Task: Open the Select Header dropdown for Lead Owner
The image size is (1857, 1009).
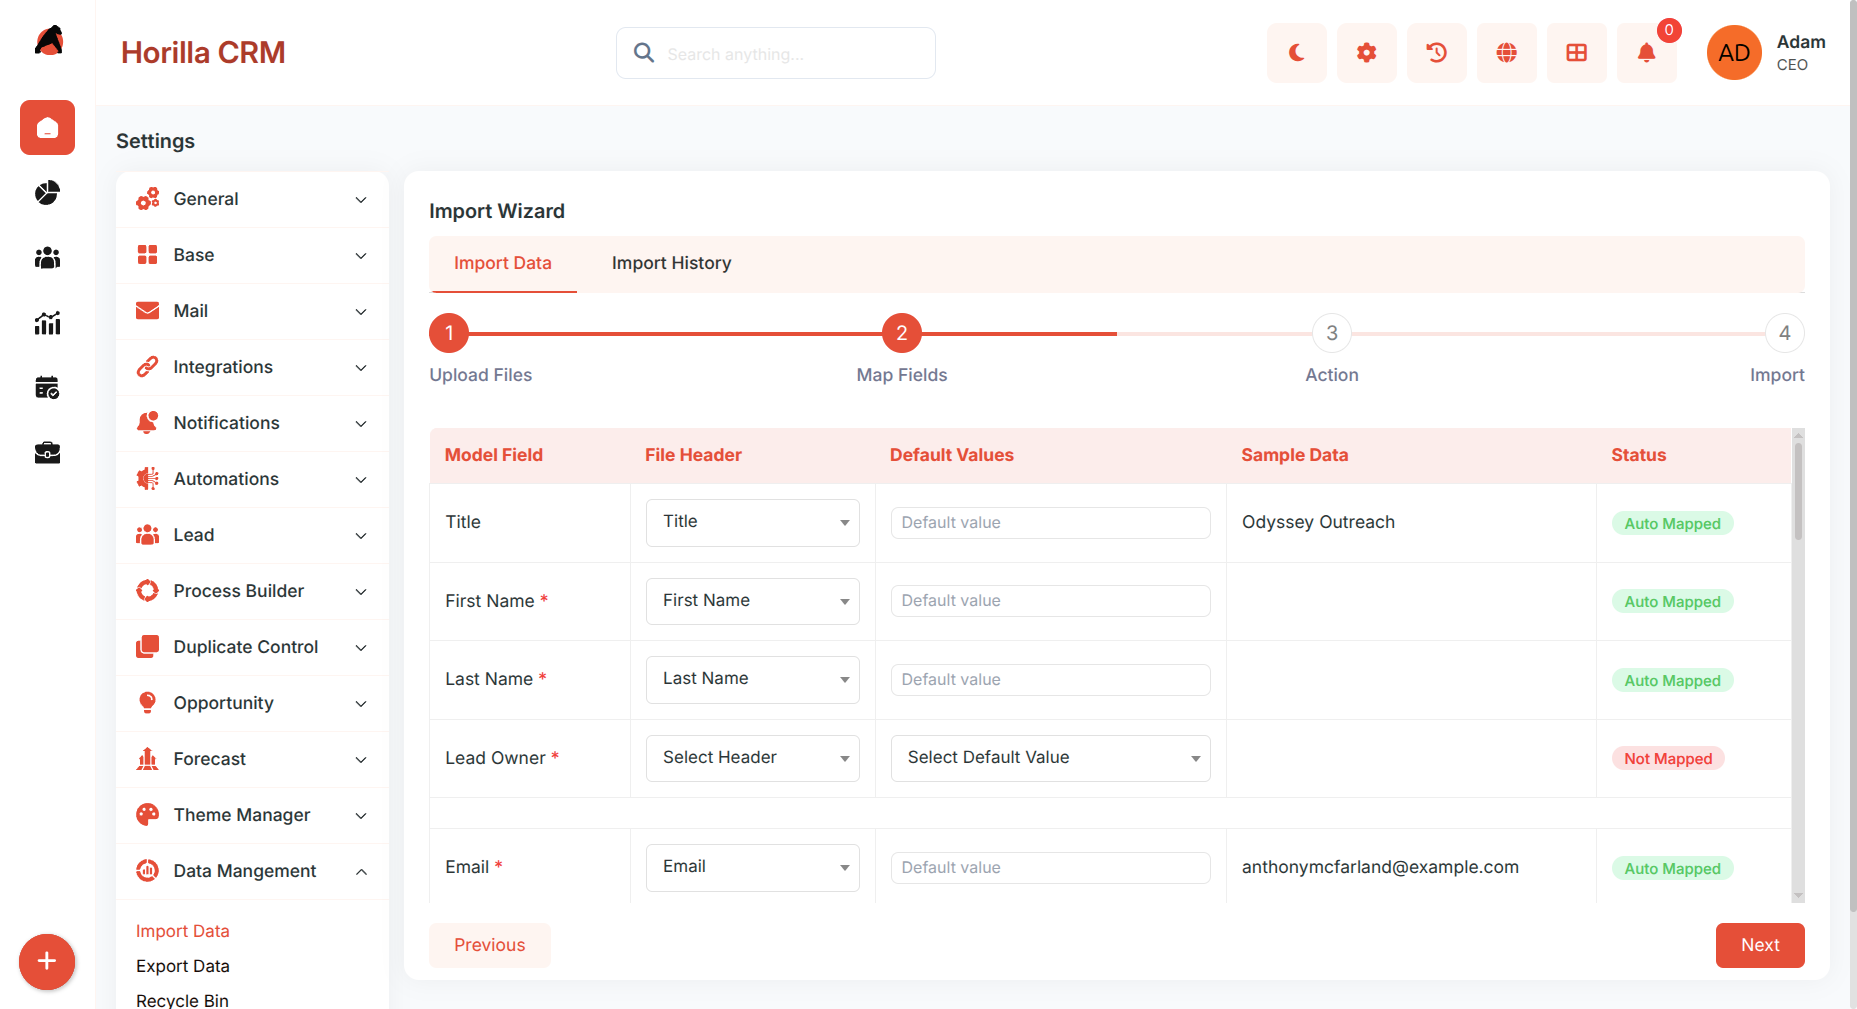Action: [x=753, y=758]
